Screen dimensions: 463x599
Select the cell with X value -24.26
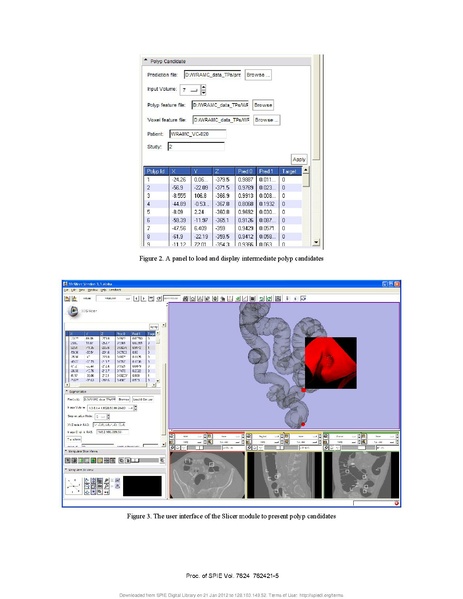click(x=180, y=180)
